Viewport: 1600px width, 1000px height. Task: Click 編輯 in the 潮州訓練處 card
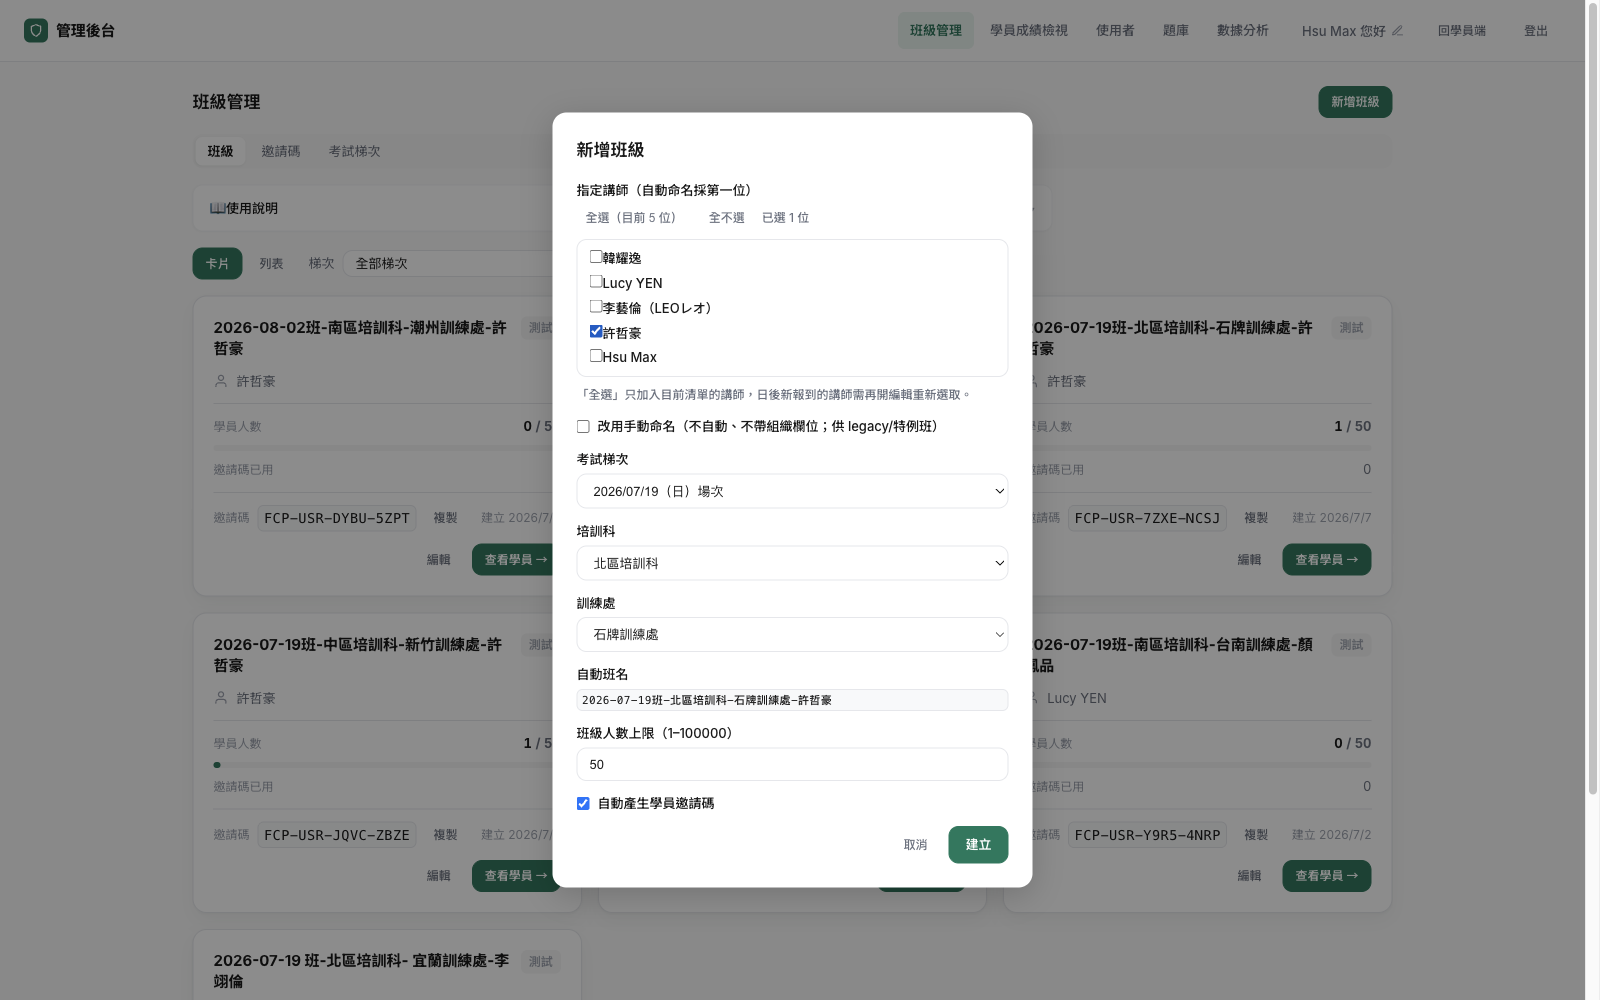(x=439, y=560)
